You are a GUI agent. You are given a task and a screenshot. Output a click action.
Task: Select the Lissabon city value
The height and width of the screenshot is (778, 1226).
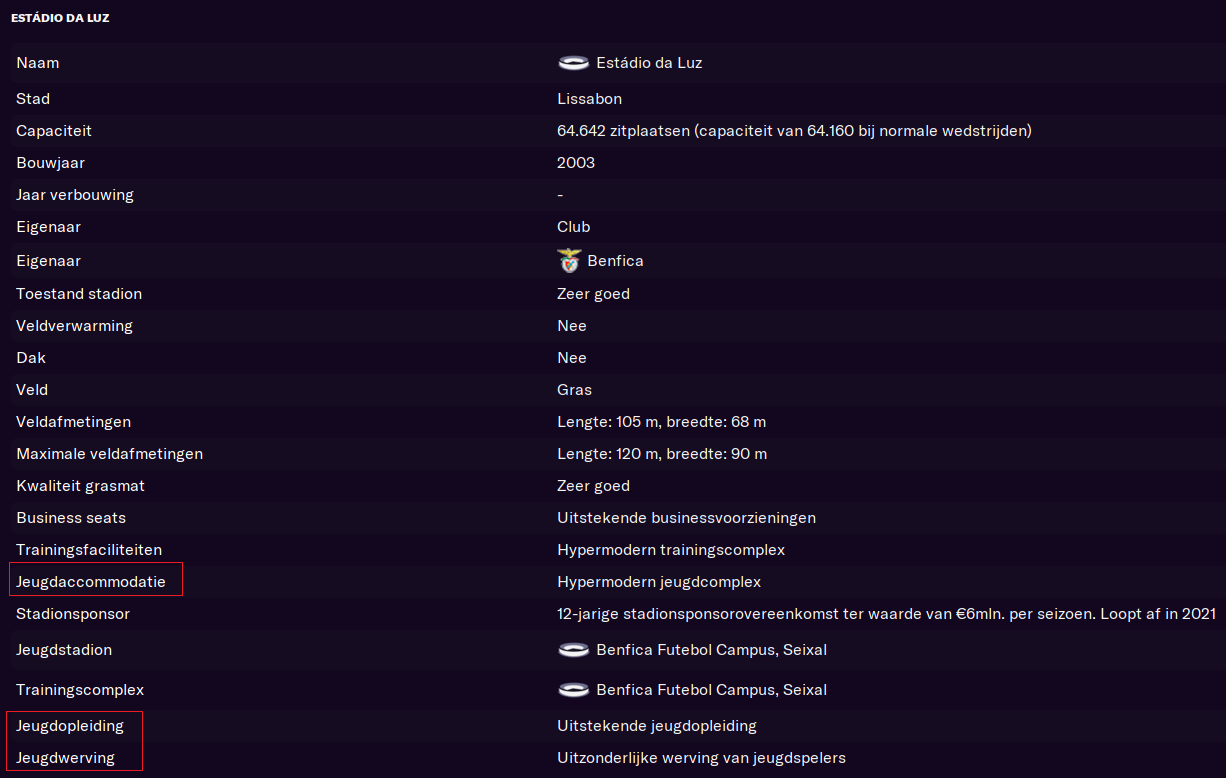pyautogui.click(x=589, y=99)
